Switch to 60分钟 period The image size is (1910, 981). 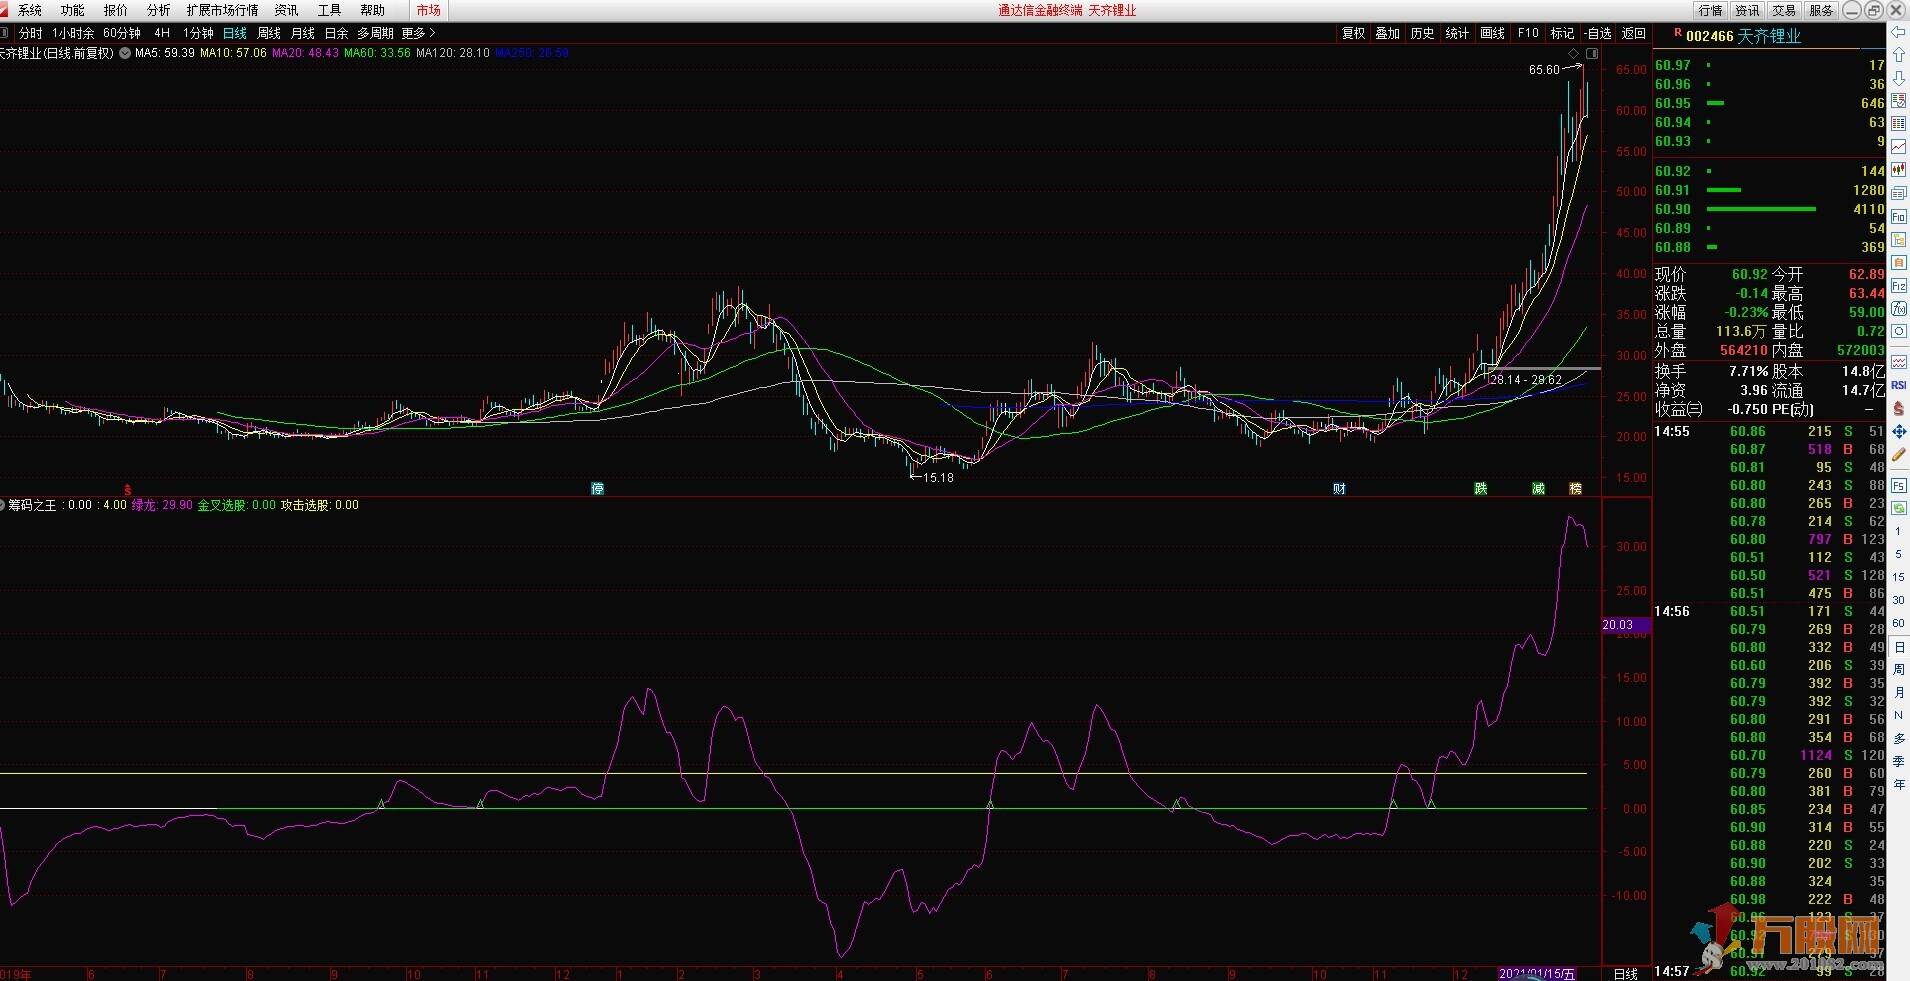coord(122,33)
